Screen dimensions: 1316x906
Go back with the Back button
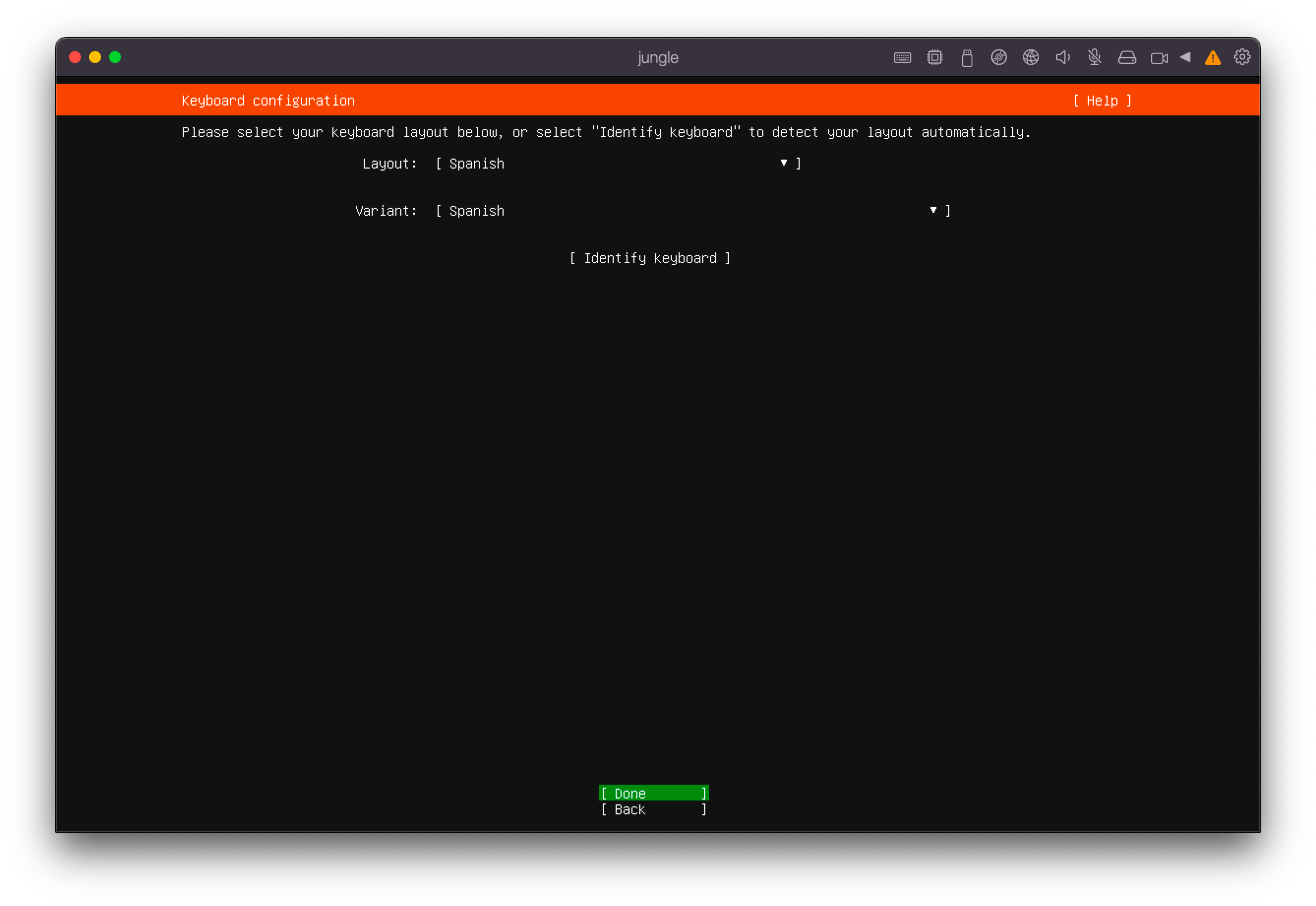(x=653, y=810)
